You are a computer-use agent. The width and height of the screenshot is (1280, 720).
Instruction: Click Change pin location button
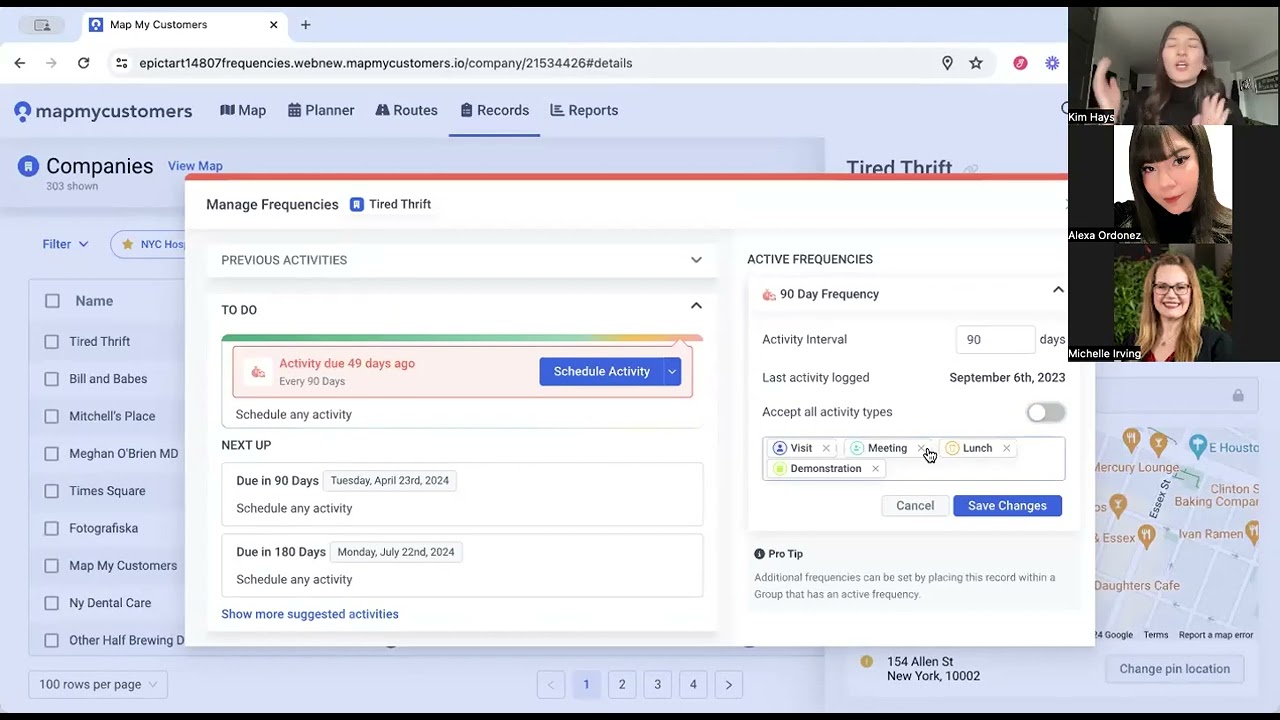(x=1174, y=669)
